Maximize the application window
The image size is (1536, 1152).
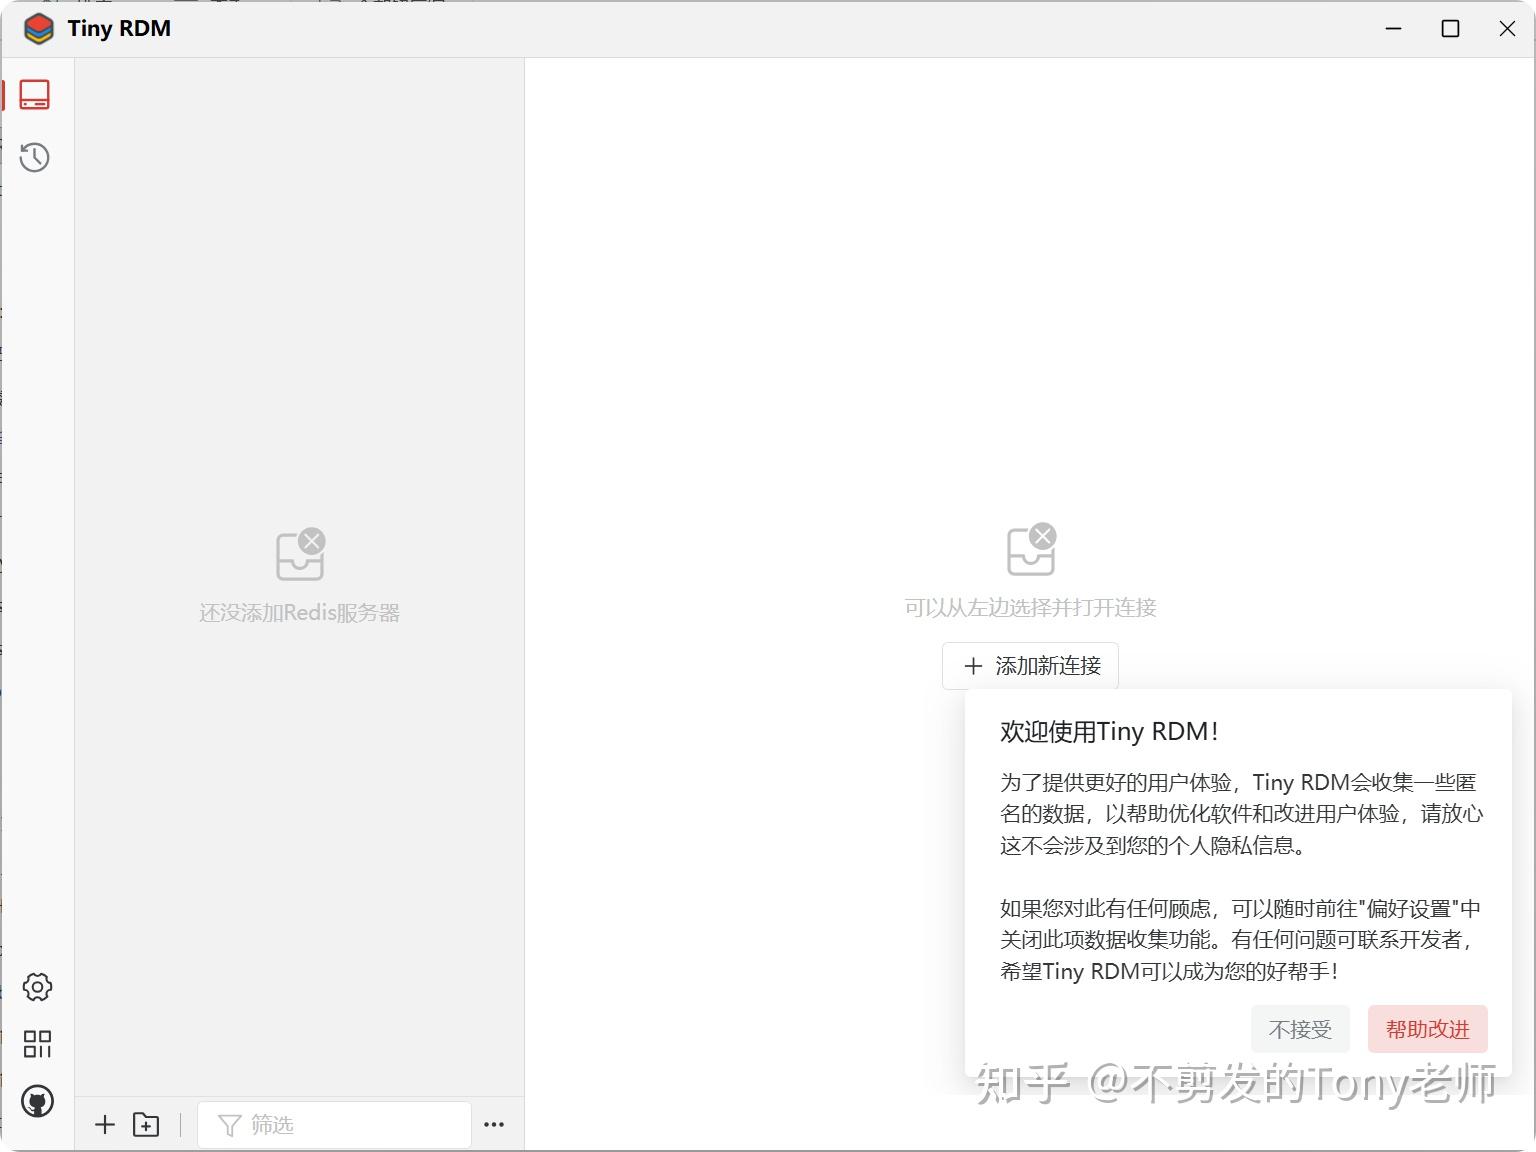click(1450, 28)
